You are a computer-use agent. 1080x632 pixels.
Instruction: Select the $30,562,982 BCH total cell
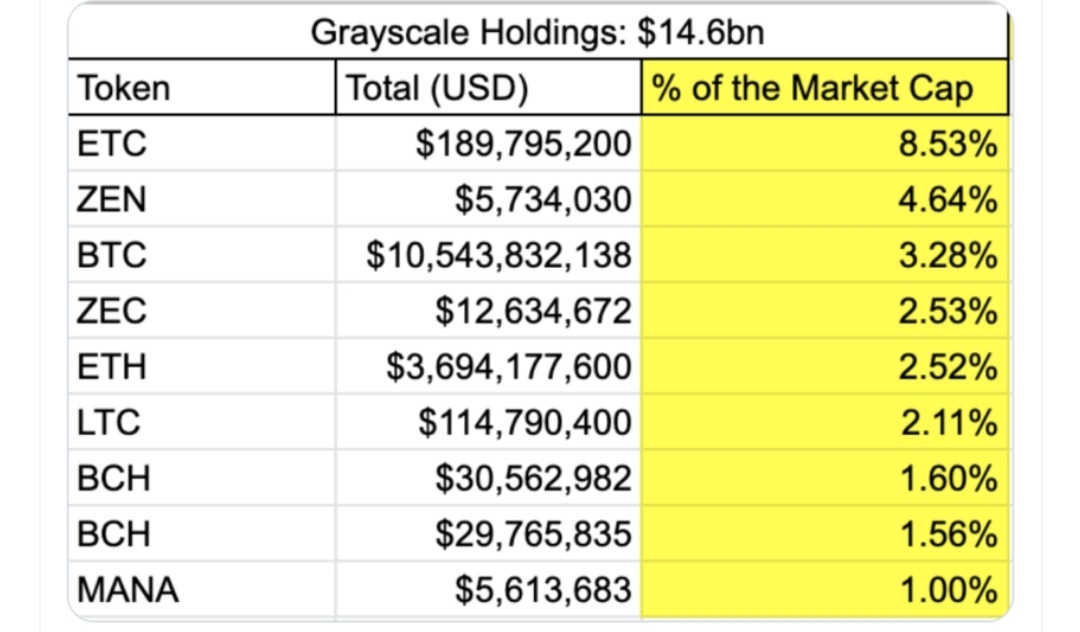click(488, 478)
